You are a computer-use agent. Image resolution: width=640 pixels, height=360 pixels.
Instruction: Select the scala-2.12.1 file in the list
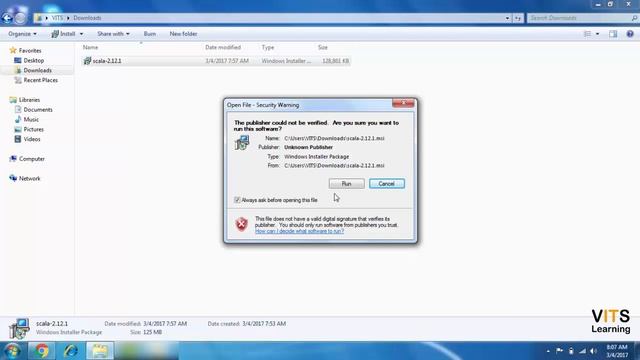click(x=216, y=61)
